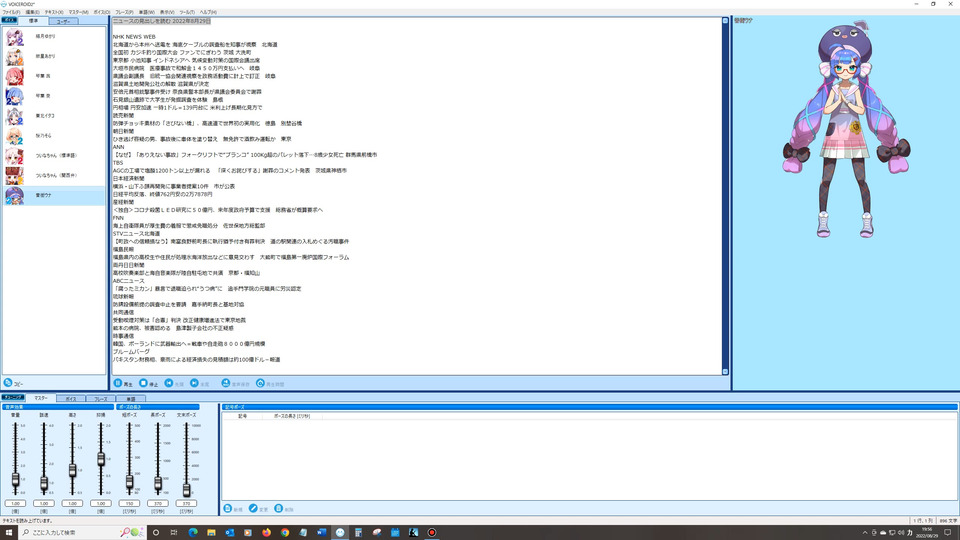This screenshot has width=960, height=540.
Task: Click the ポーズの長さ column header
Action: pos(292,416)
